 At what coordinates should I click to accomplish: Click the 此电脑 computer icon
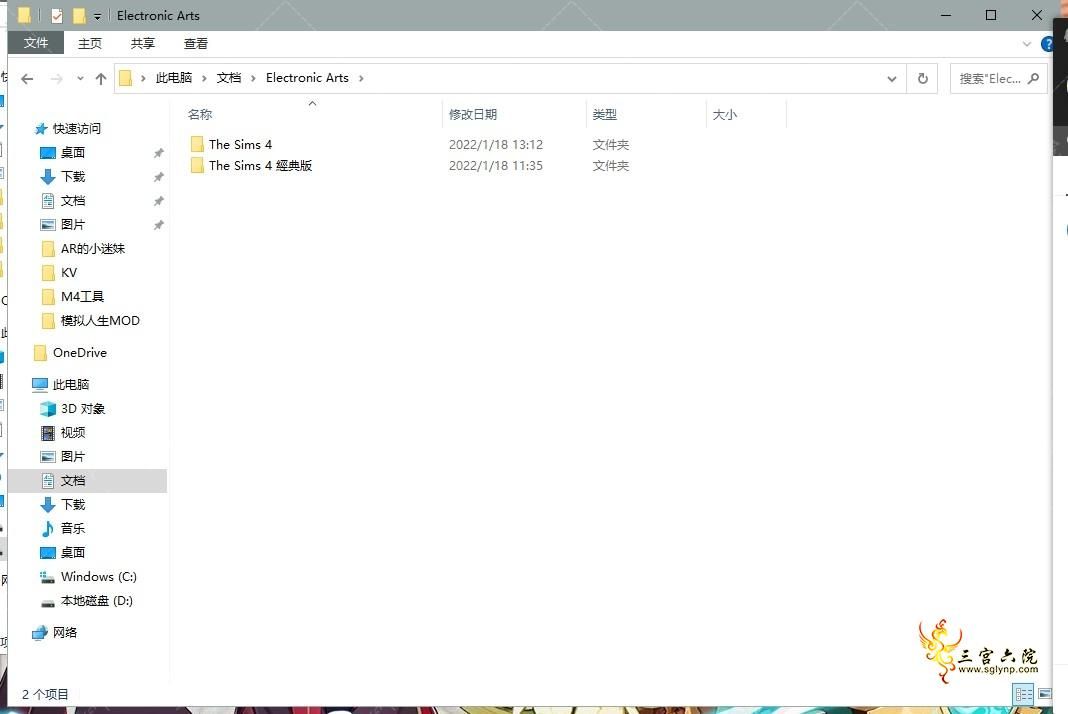coord(40,385)
